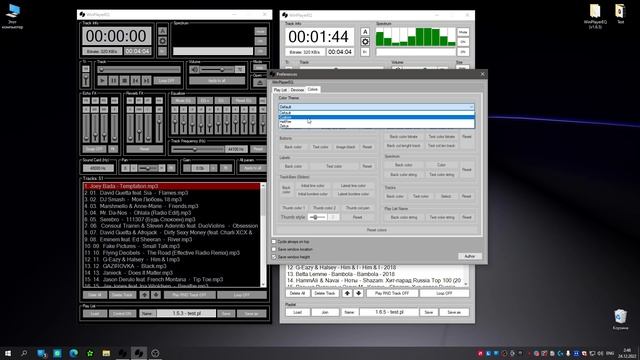Move track down arrow in dark player

click(x=156, y=294)
